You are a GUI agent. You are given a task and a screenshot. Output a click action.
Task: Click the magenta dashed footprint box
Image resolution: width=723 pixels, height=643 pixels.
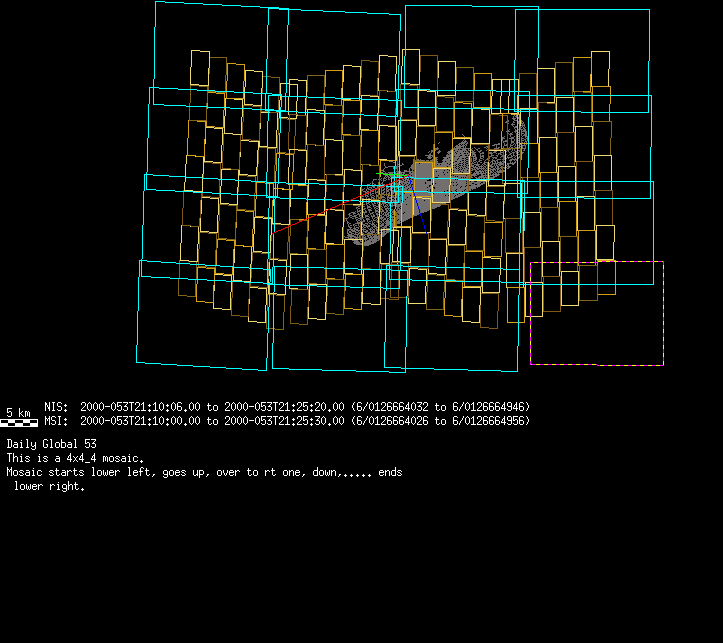pyautogui.click(x=596, y=313)
